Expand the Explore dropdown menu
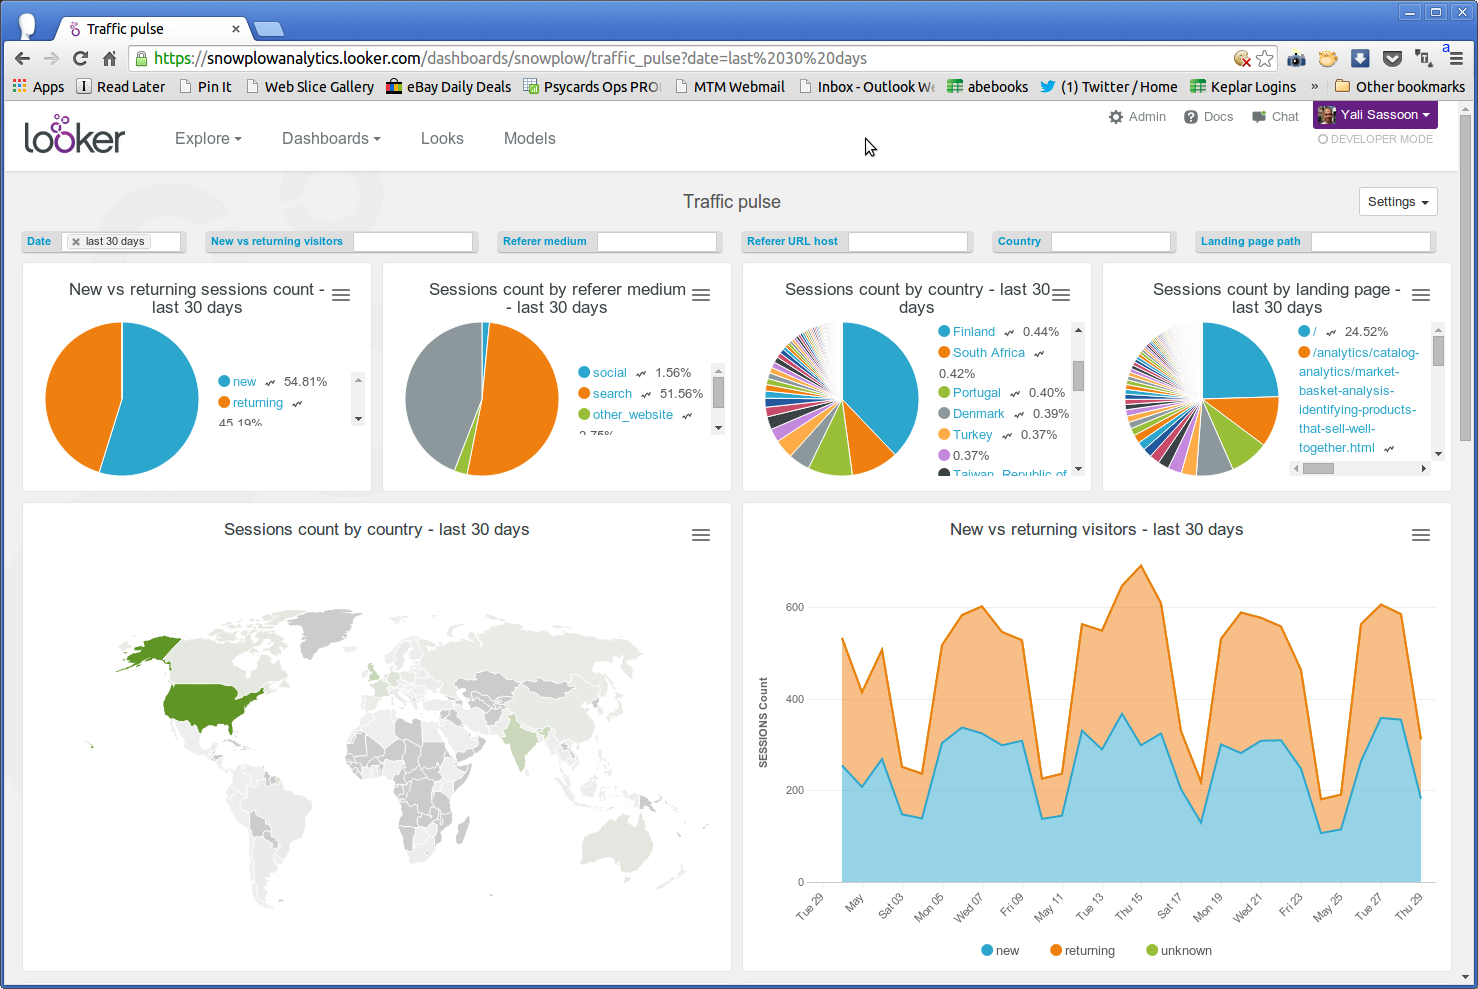Viewport: 1478px width, 989px height. pyautogui.click(x=208, y=139)
